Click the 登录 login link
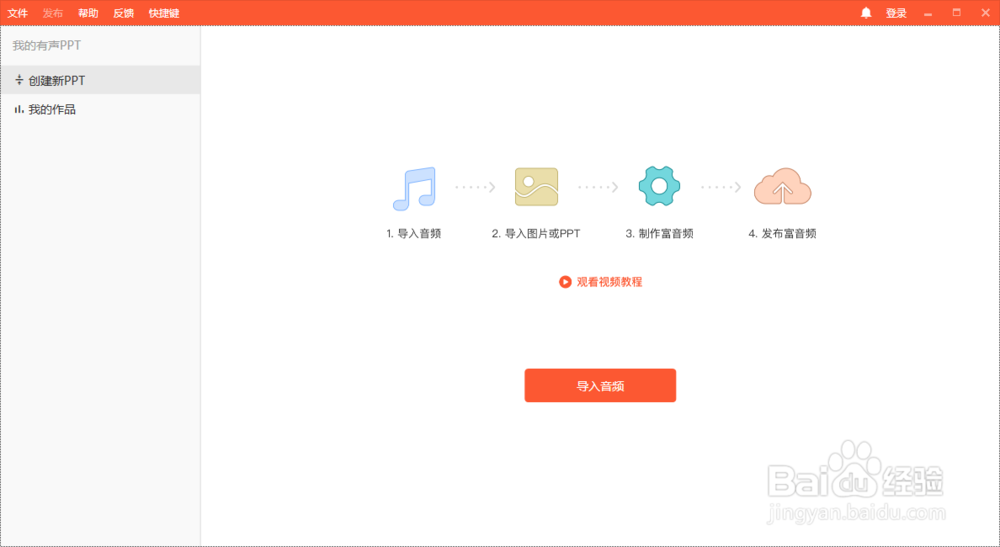This screenshot has height=547, width=1000. click(896, 13)
